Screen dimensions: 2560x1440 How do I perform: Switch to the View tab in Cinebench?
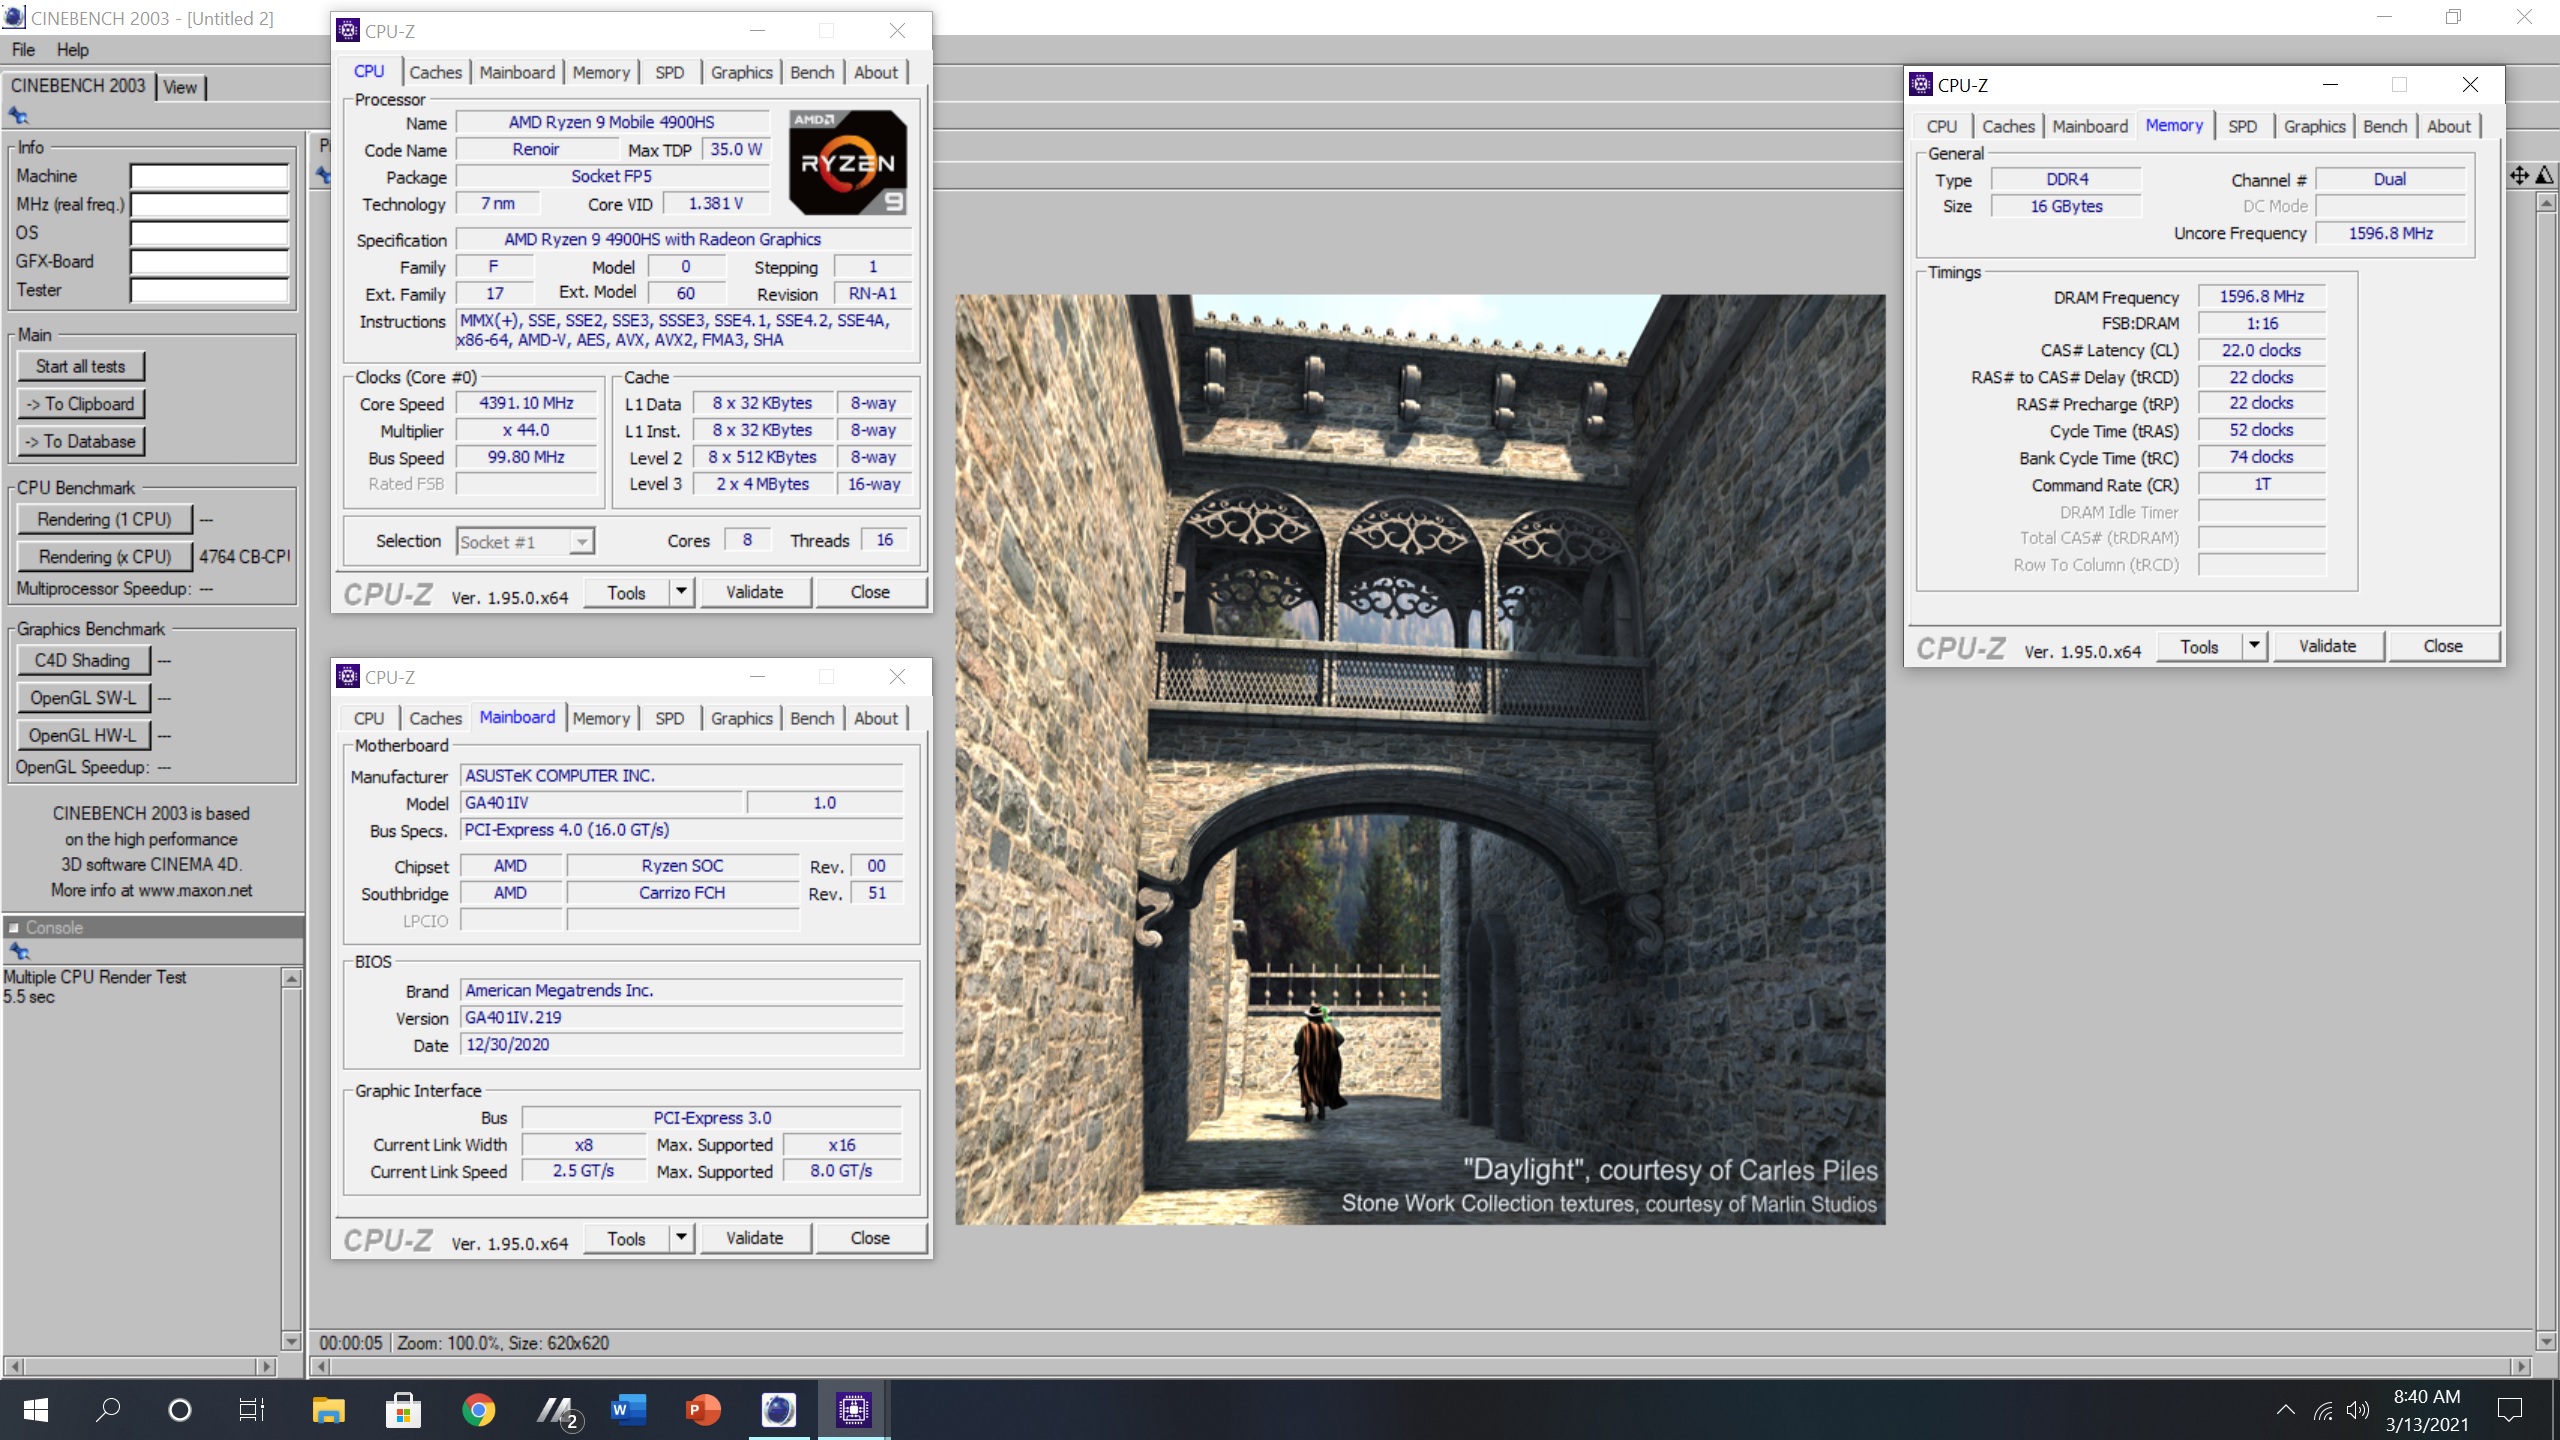(x=180, y=87)
